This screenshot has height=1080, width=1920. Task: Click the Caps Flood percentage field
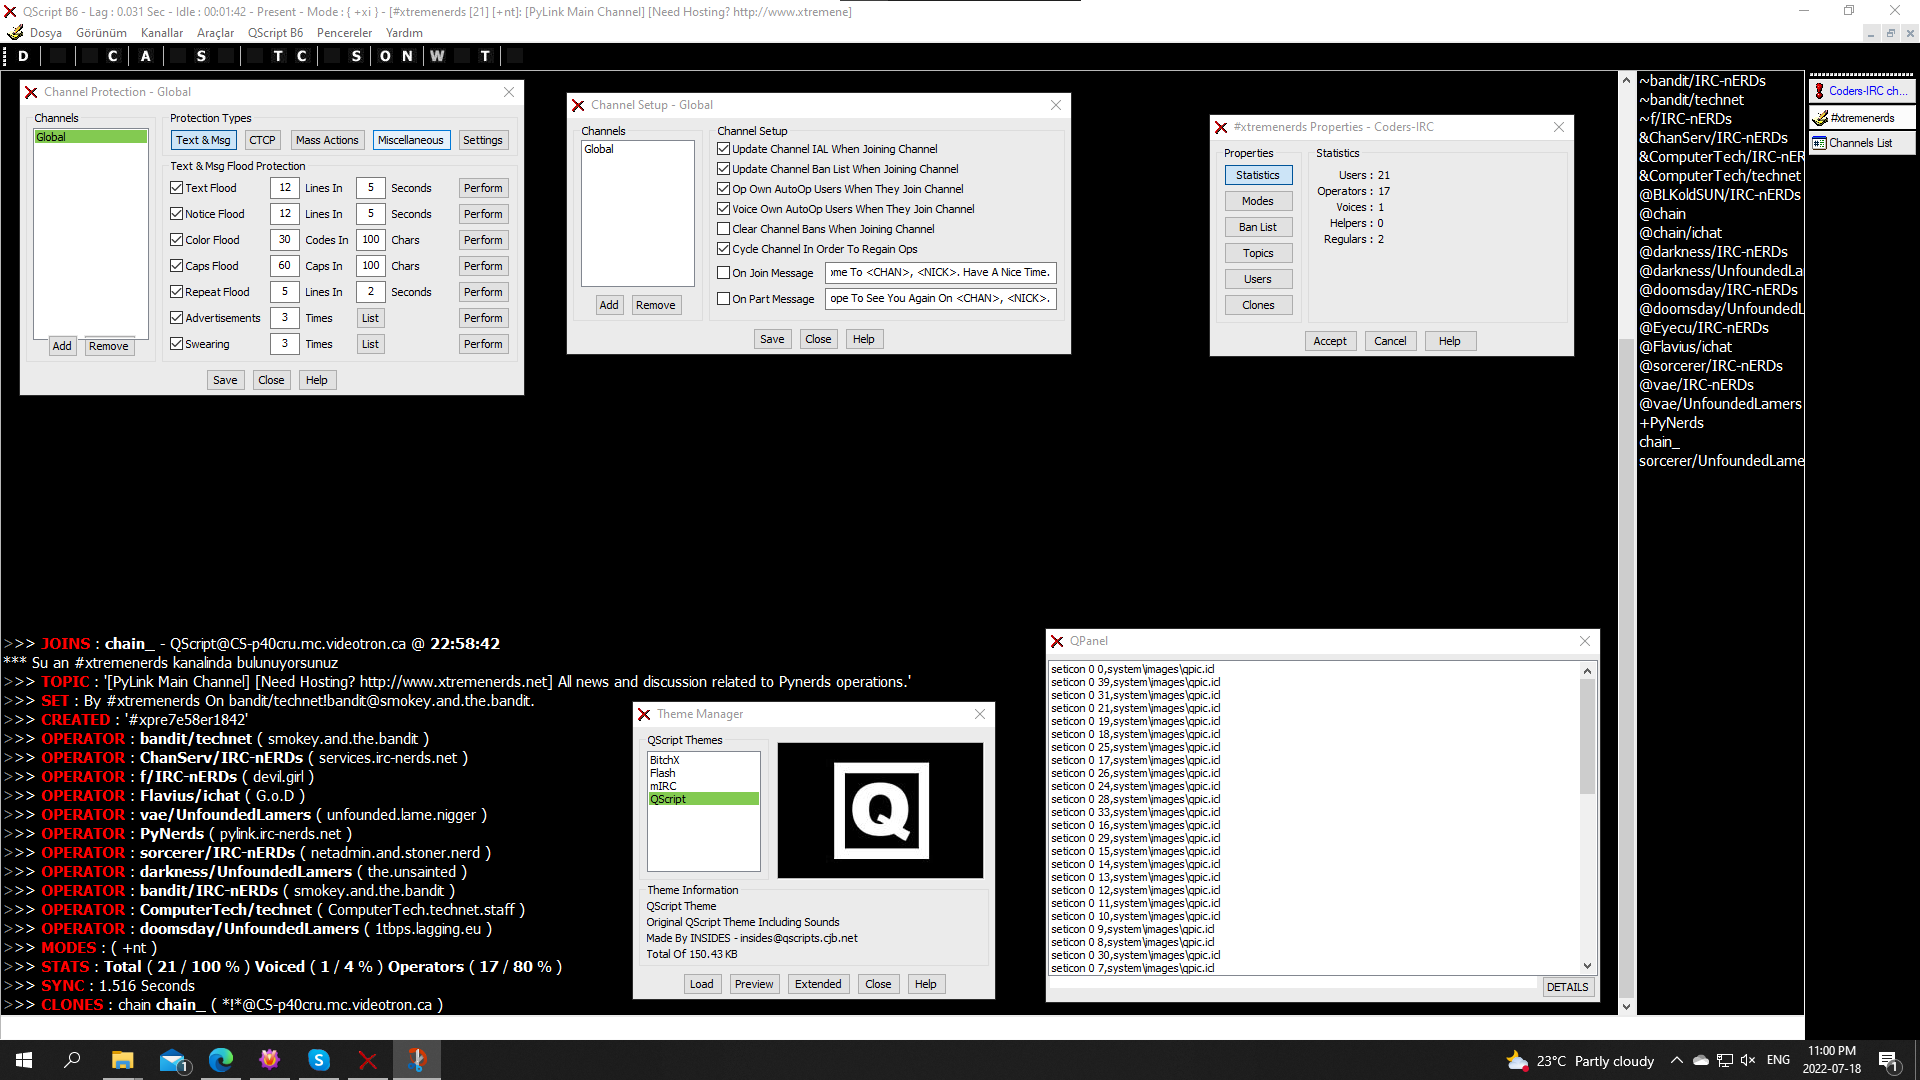(285, 266)
